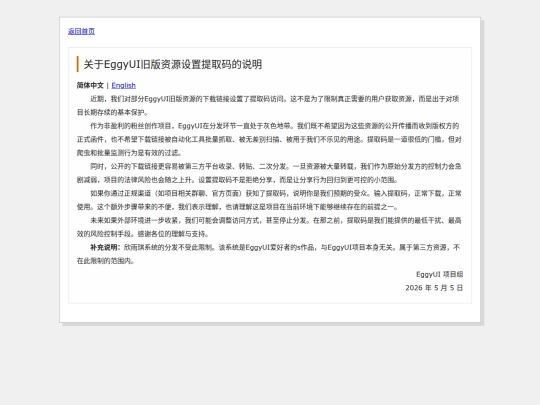Click the paragraph starting with 未来如果外部环境
This screenshot has width=540, height=405.
(270, 227)
